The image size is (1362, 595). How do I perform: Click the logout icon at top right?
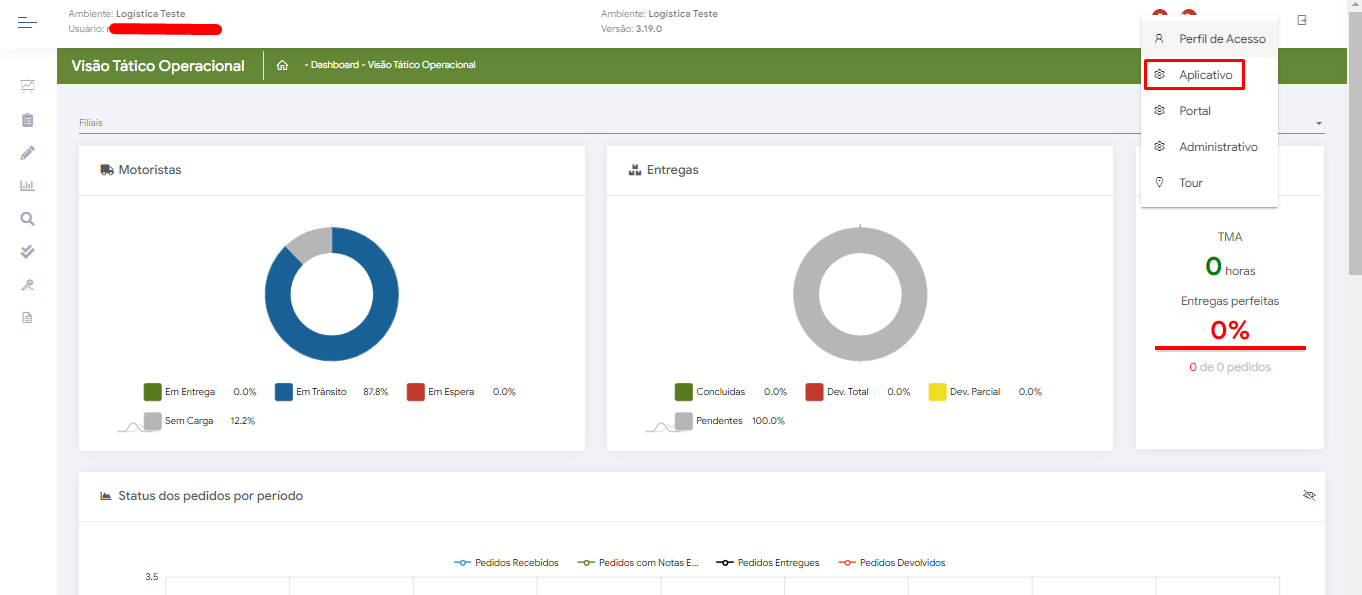point(1302,20)
